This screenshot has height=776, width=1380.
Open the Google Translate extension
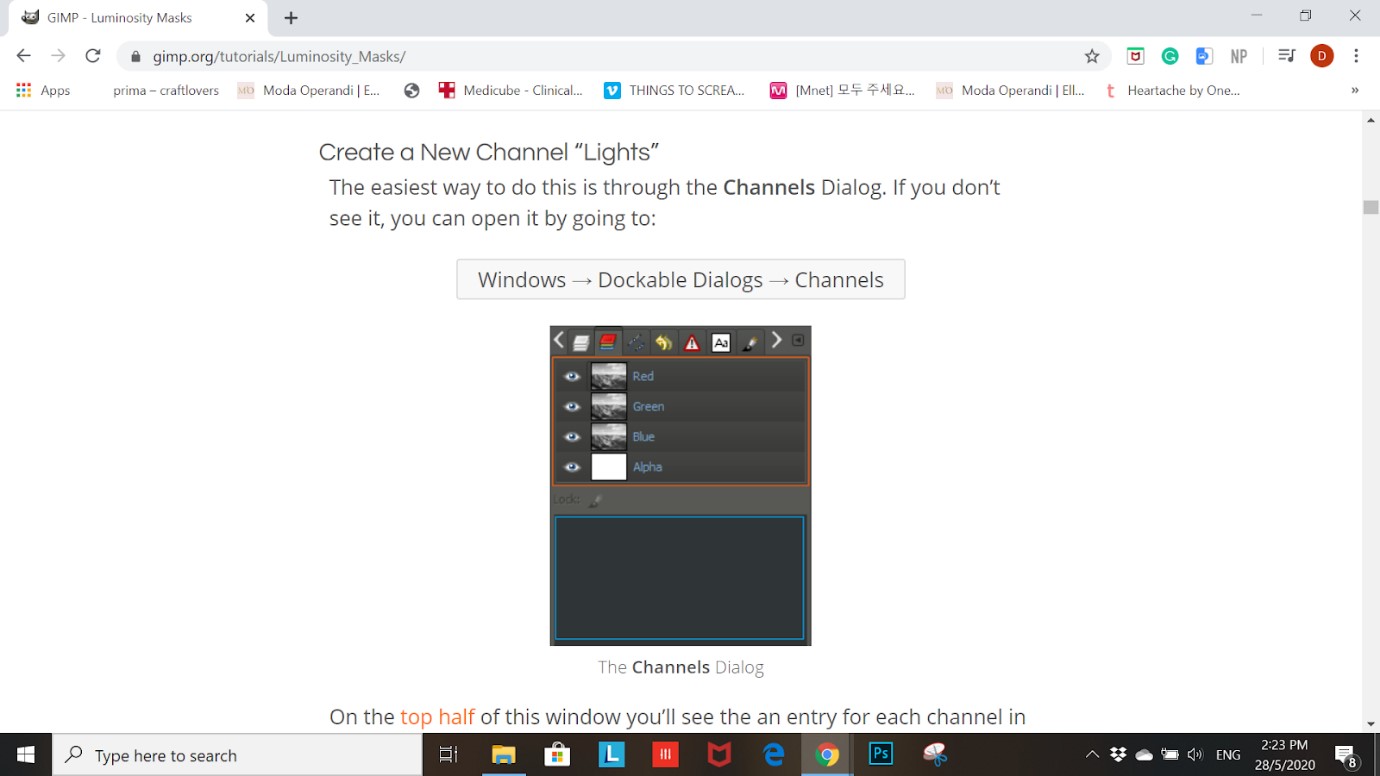(x=1204, y=57)
